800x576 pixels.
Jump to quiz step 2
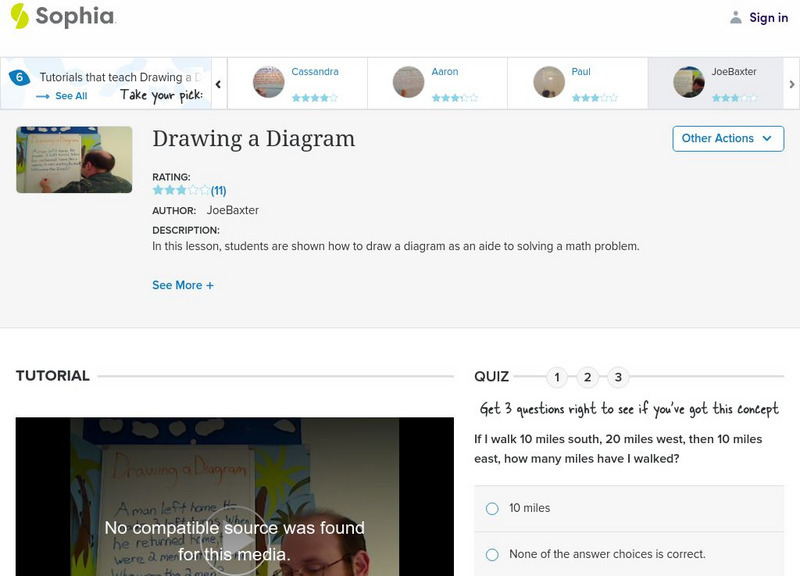pyautogui.click(x=588, y=376)
